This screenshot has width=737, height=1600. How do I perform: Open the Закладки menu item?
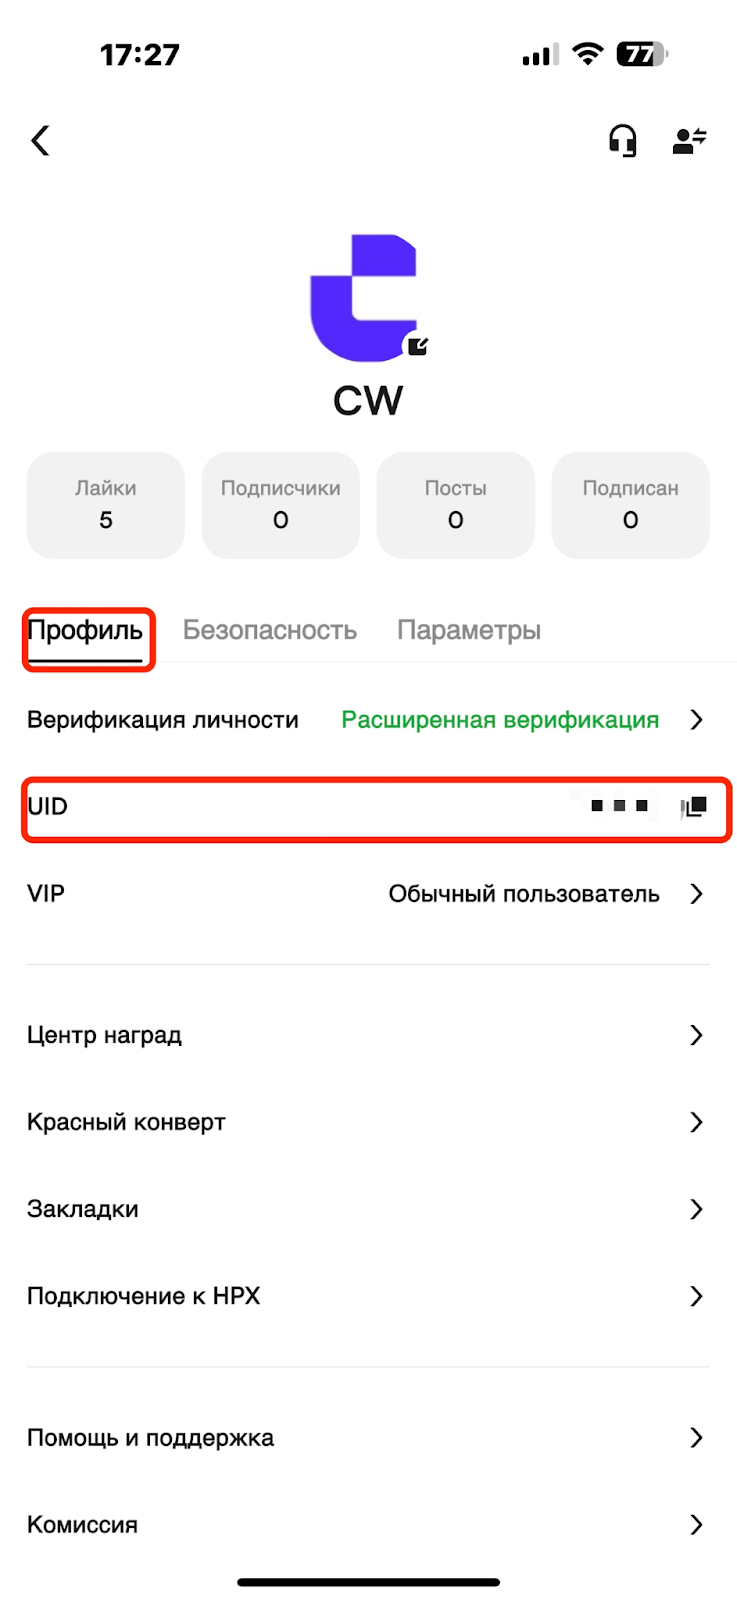point(368,1209)
